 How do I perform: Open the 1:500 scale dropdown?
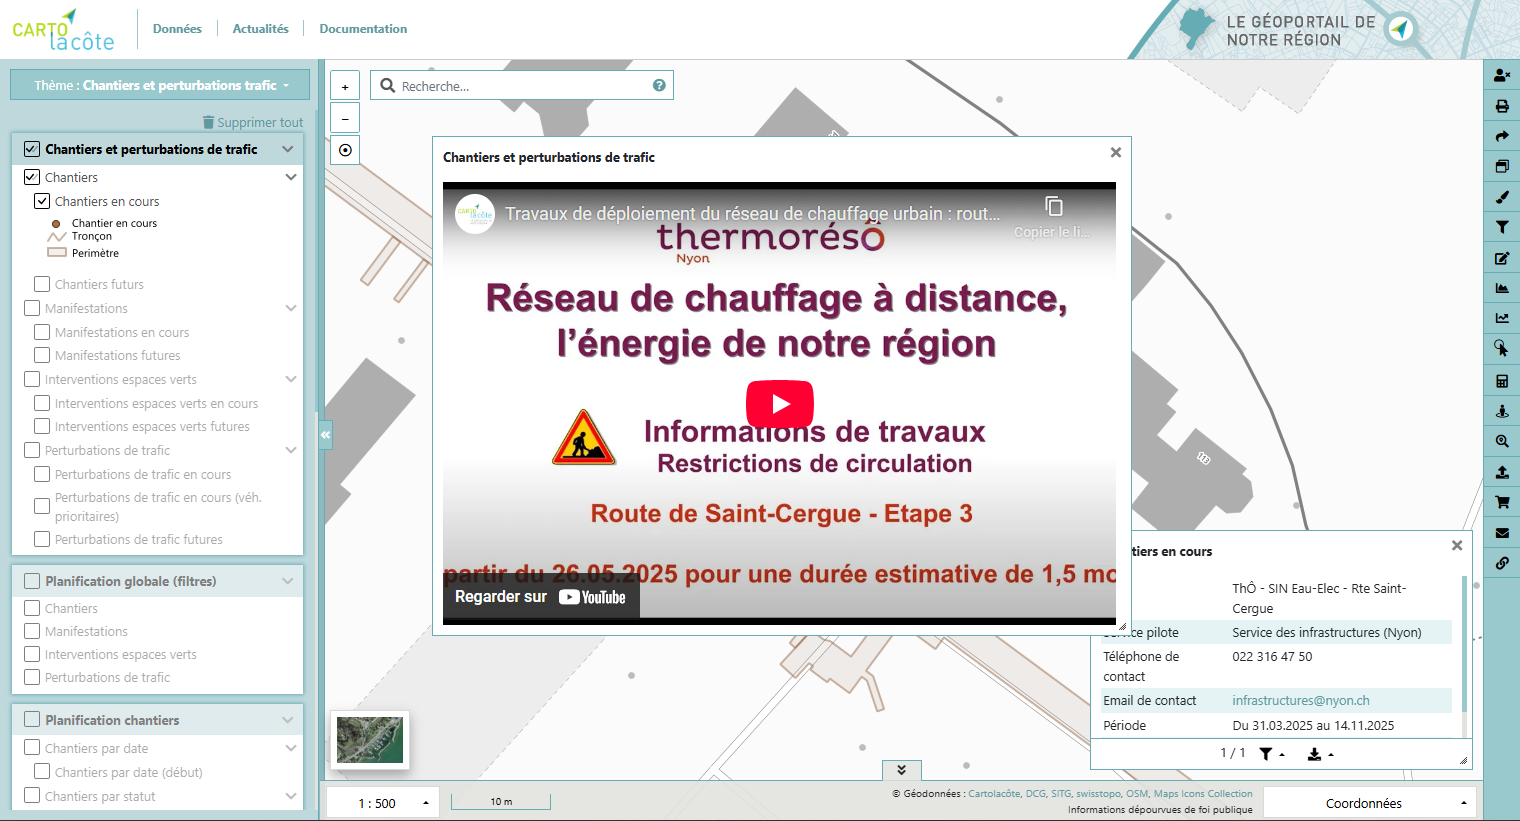382,803
